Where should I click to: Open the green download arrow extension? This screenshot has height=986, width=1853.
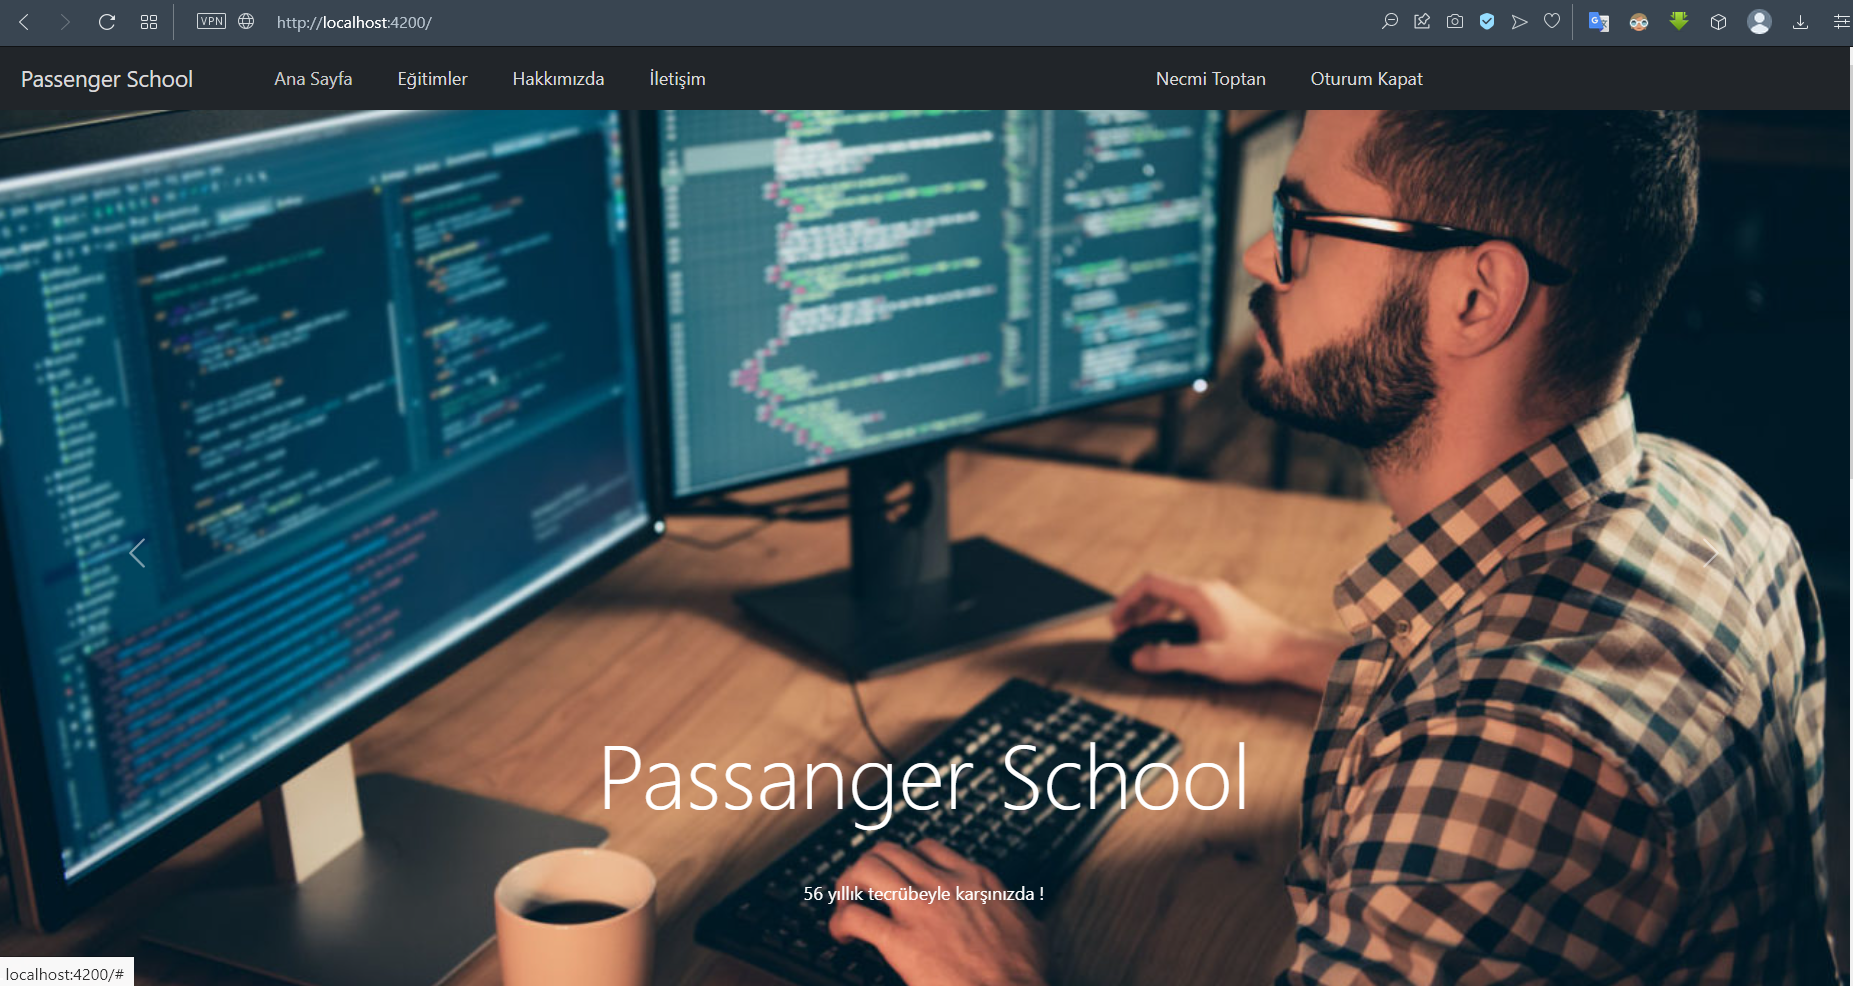coord(1679,21)
